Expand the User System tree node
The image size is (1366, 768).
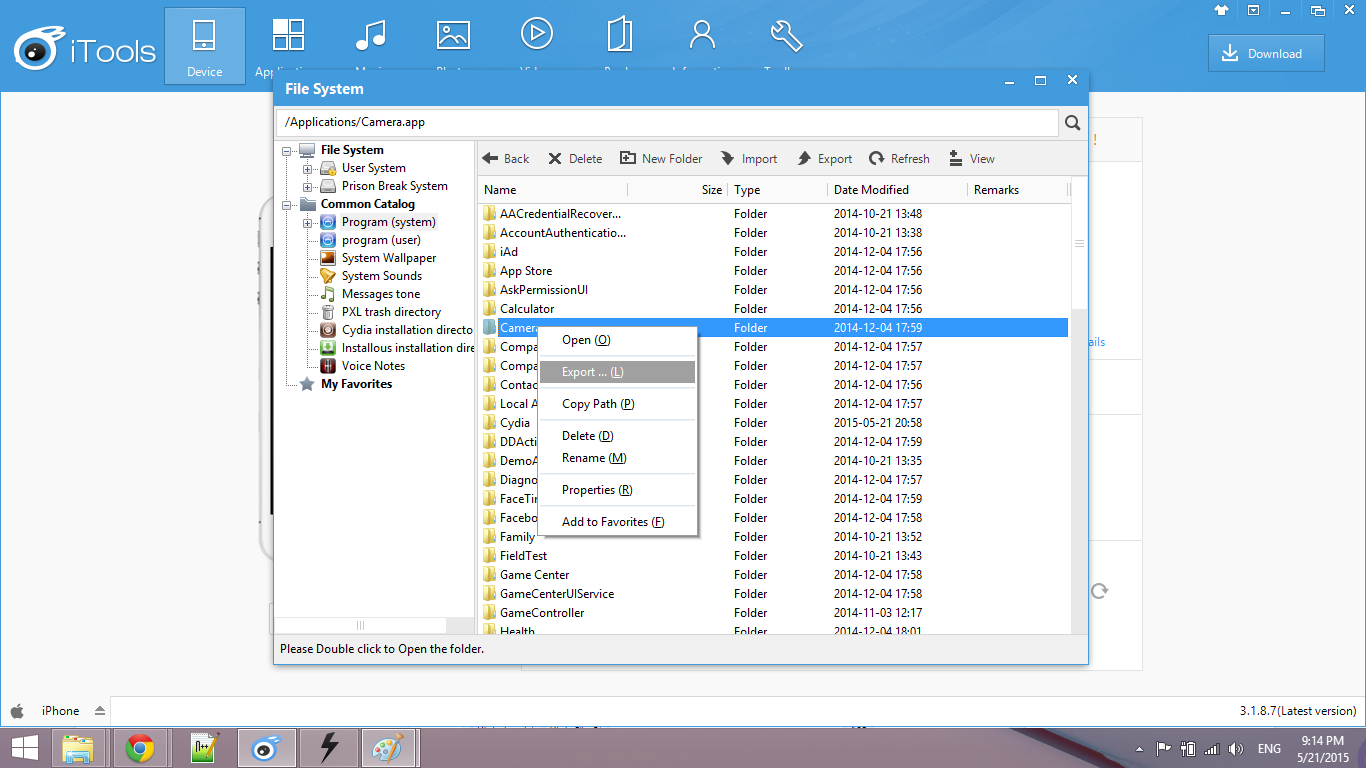click(x=308, y=168)
